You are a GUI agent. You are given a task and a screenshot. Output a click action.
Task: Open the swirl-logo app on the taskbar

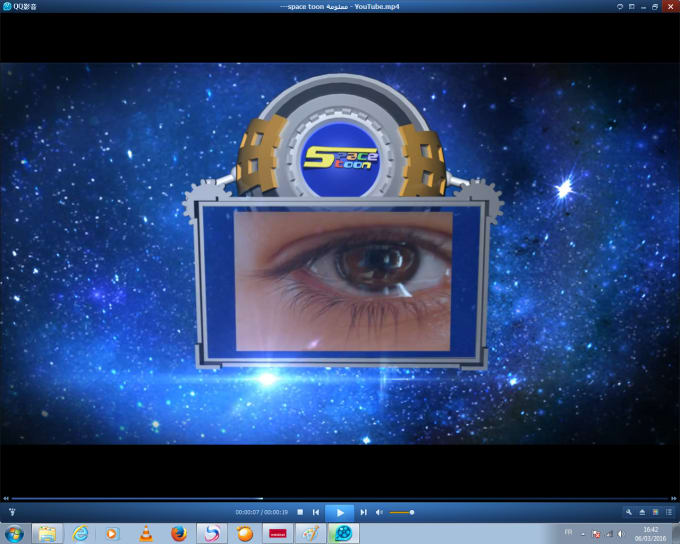(212, 533)
